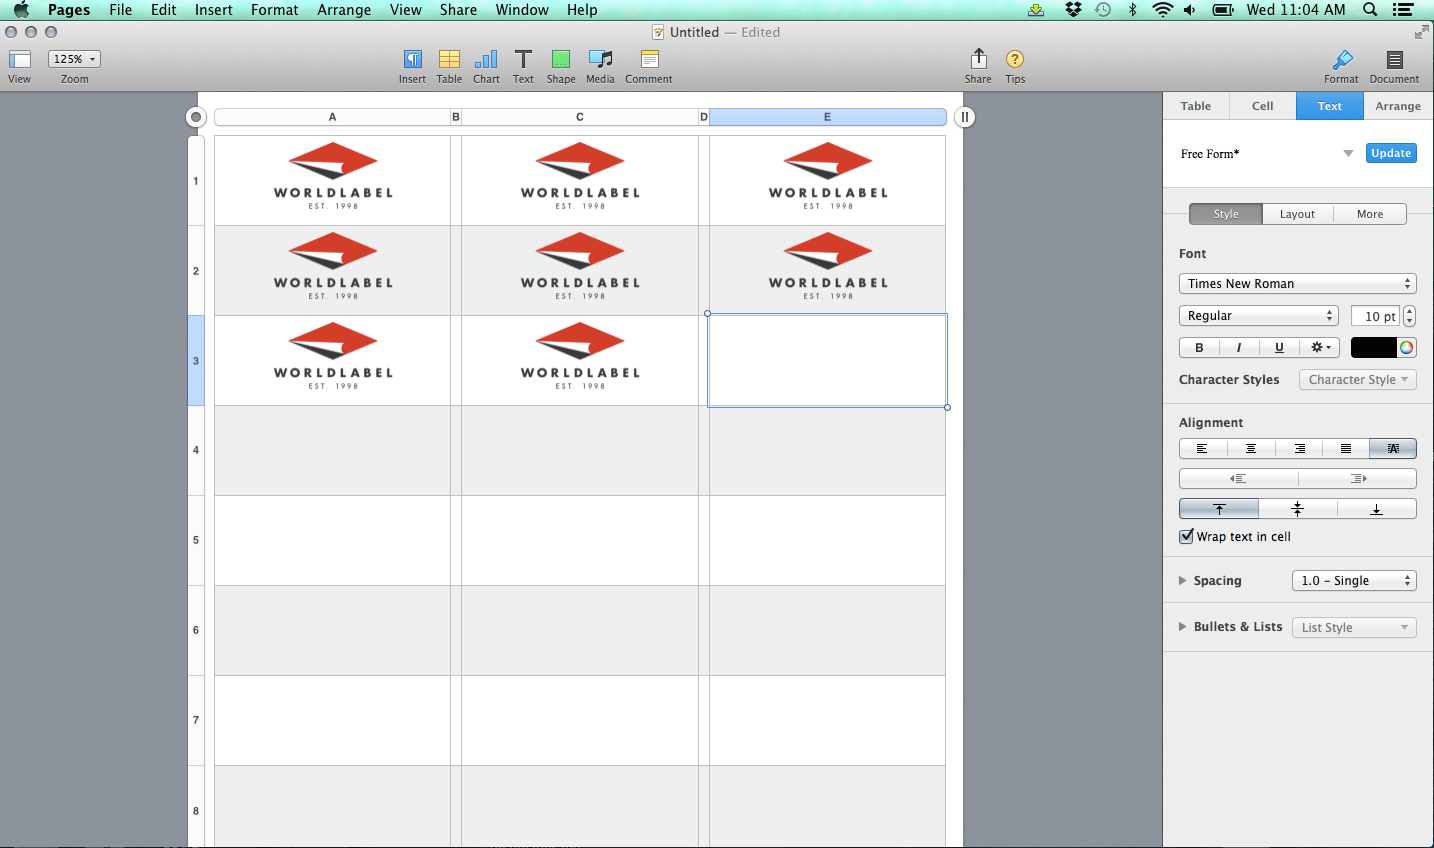This screenshot has height=848, width=1434.
Task: Align text to top of cell
Action: click(x=1219, y=508)
